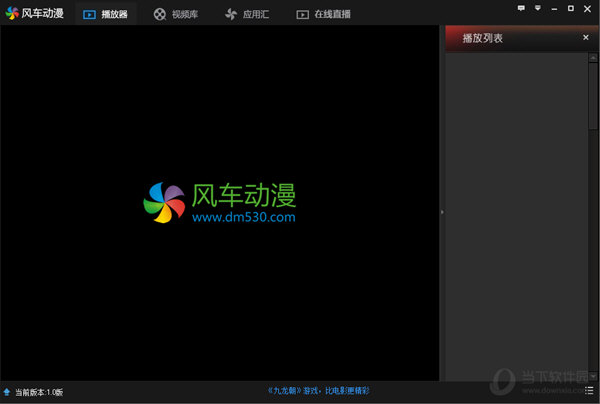Click the update arrow icon in status bar

[7, 391]
